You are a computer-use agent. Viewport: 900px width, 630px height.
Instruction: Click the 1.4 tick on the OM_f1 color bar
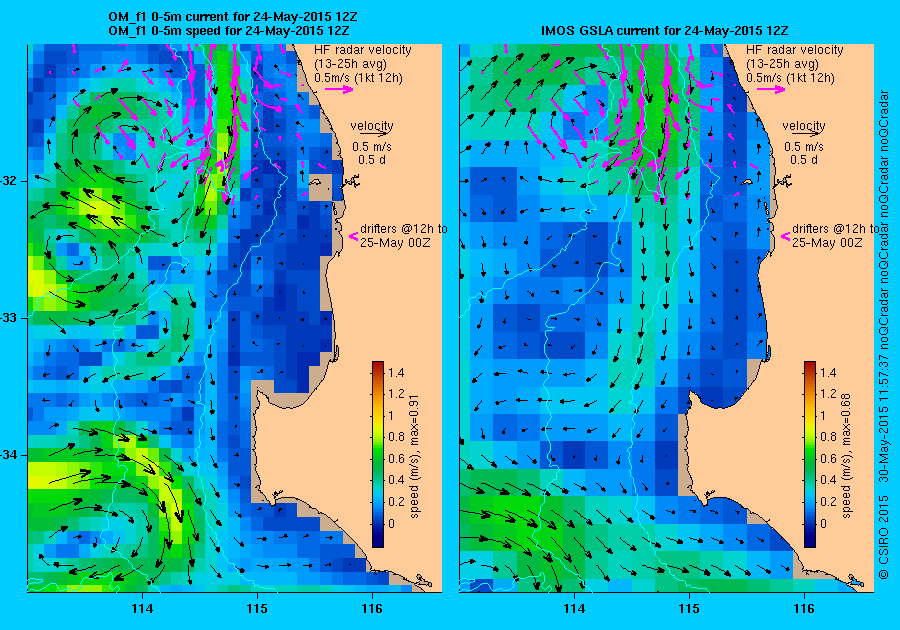396,372
